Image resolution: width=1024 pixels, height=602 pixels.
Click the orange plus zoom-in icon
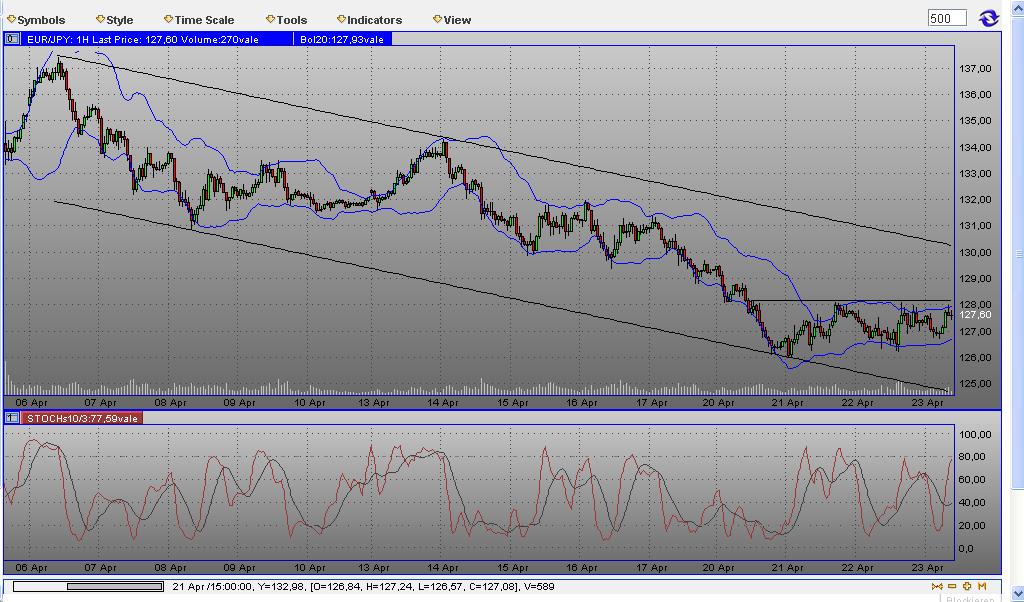(967, 586)
